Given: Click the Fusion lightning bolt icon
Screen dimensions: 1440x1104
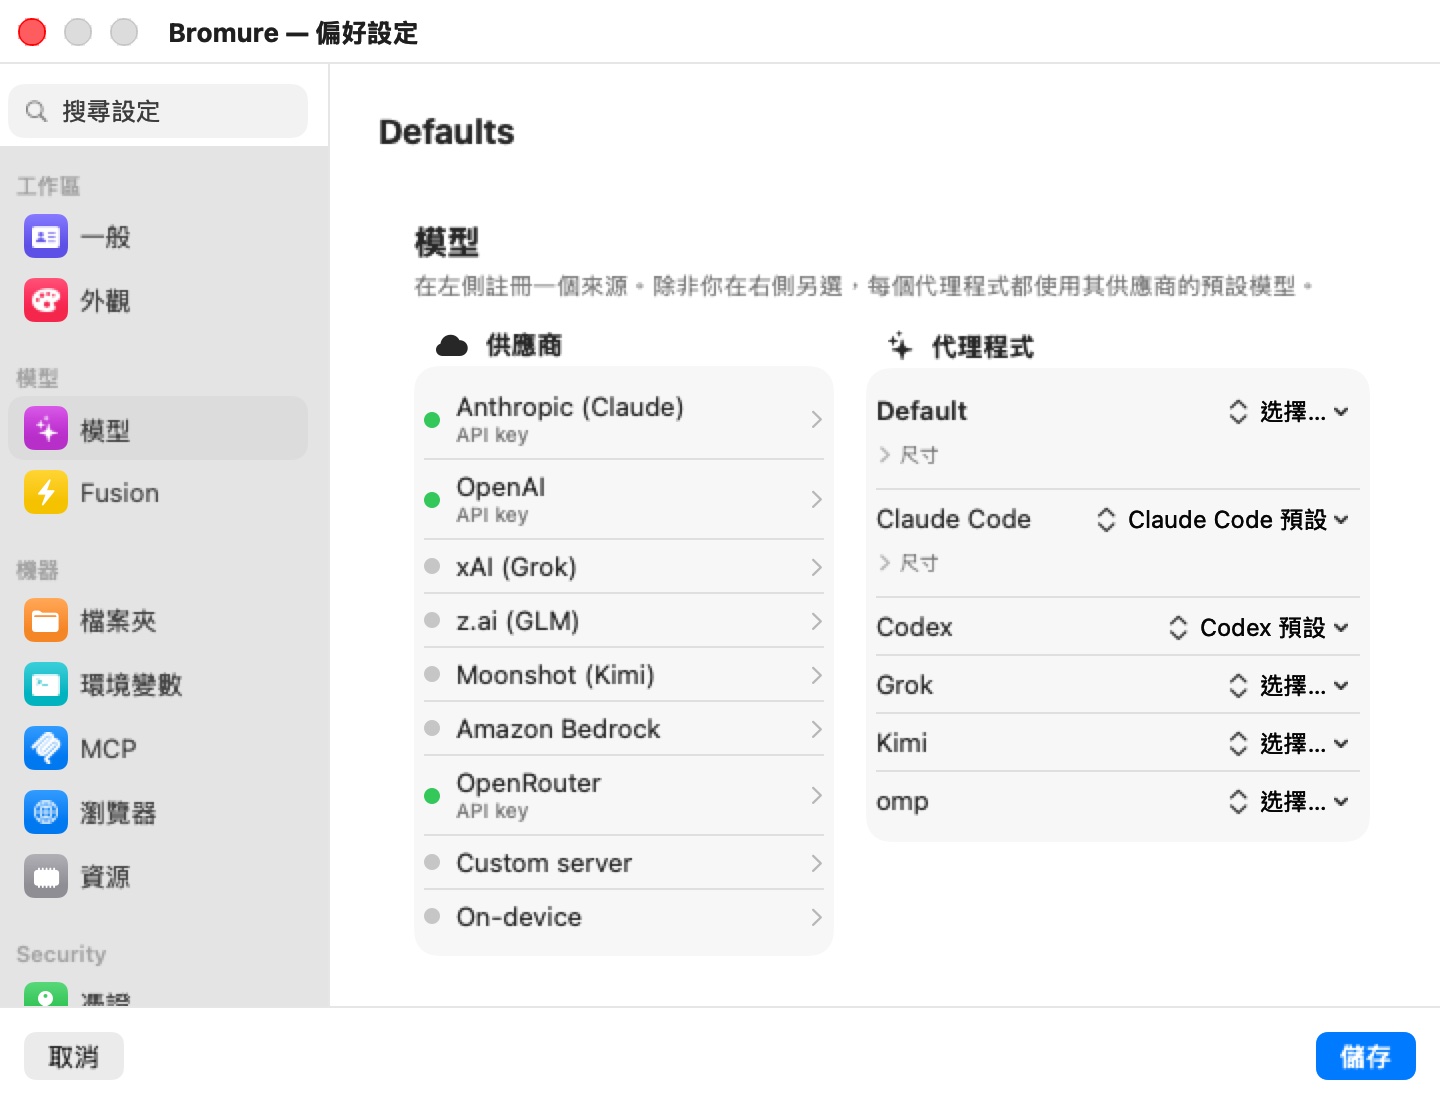Looking at the screenshot, I should [x=46, y=493].
